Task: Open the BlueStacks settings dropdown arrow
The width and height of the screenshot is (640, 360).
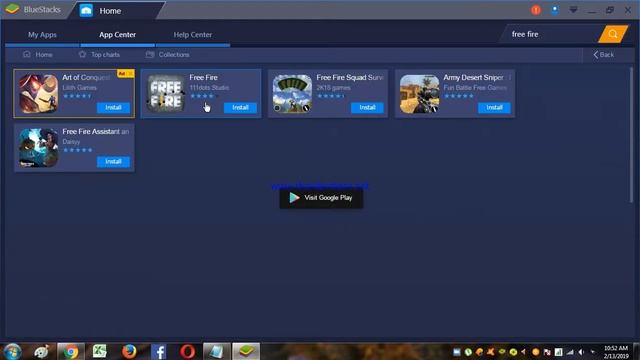Action: pyautogui.click(x=573, y=10)
